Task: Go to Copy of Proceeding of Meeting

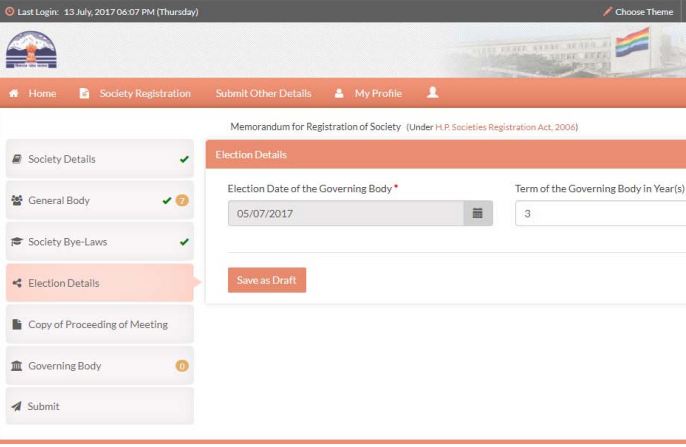Action: pyautogui.click(x=100, y=324)
